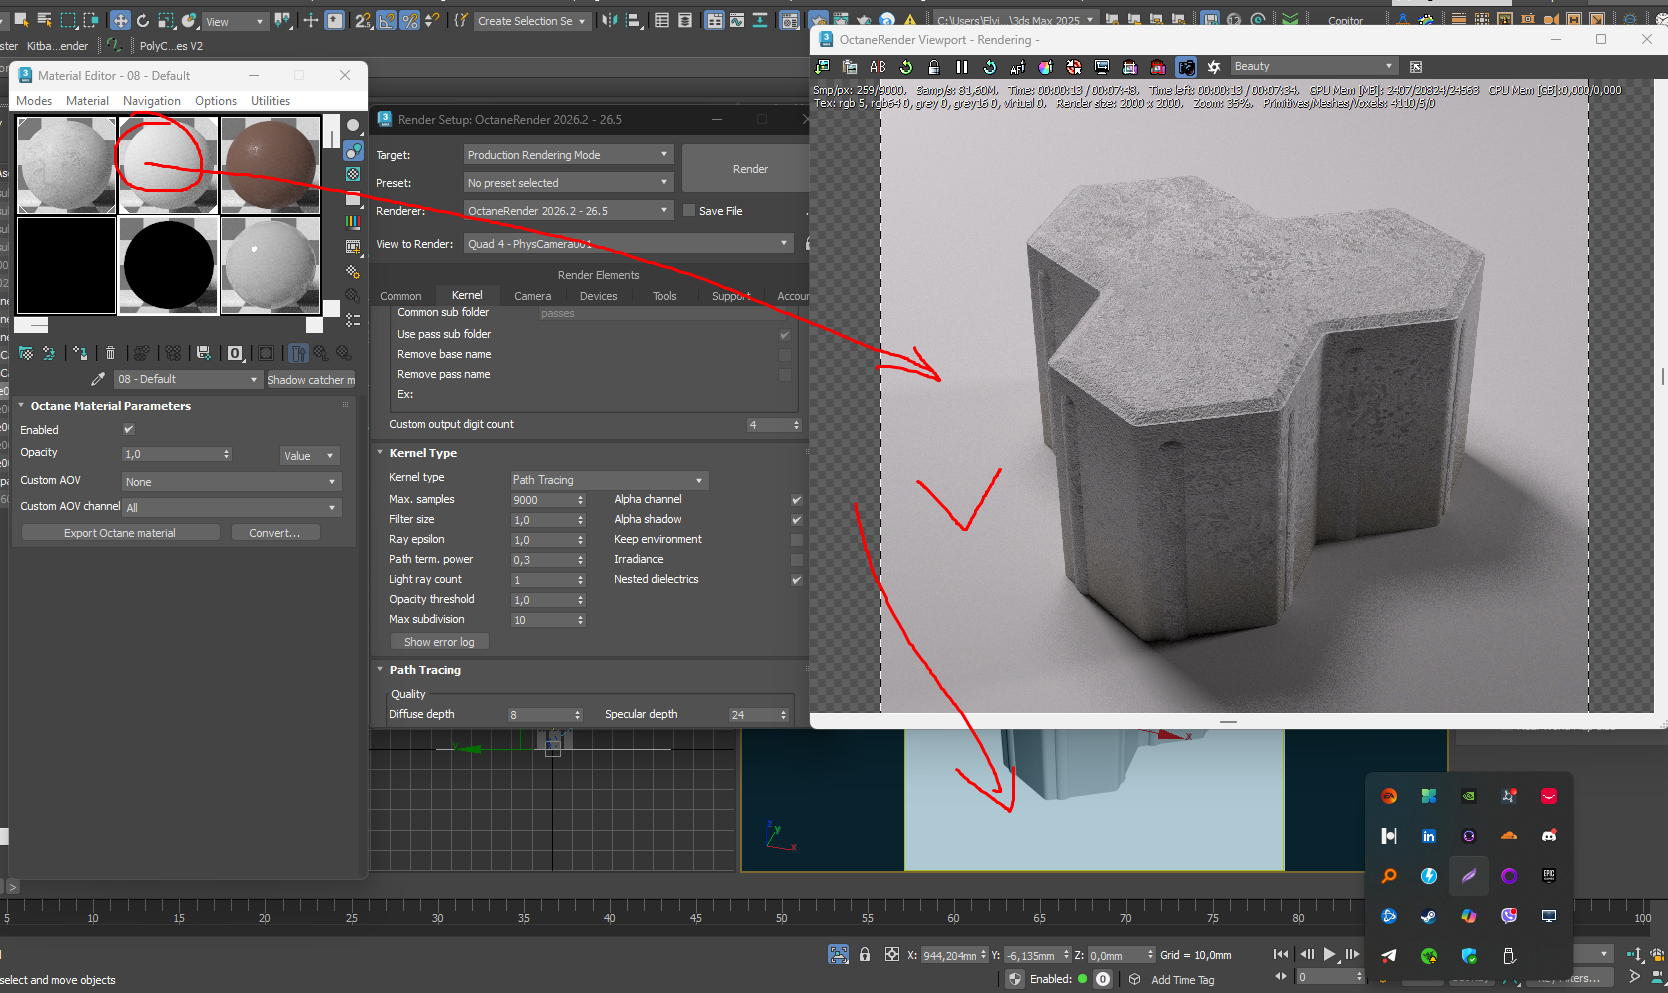Click the lifebuoy material picker icon

point(1074,67)
